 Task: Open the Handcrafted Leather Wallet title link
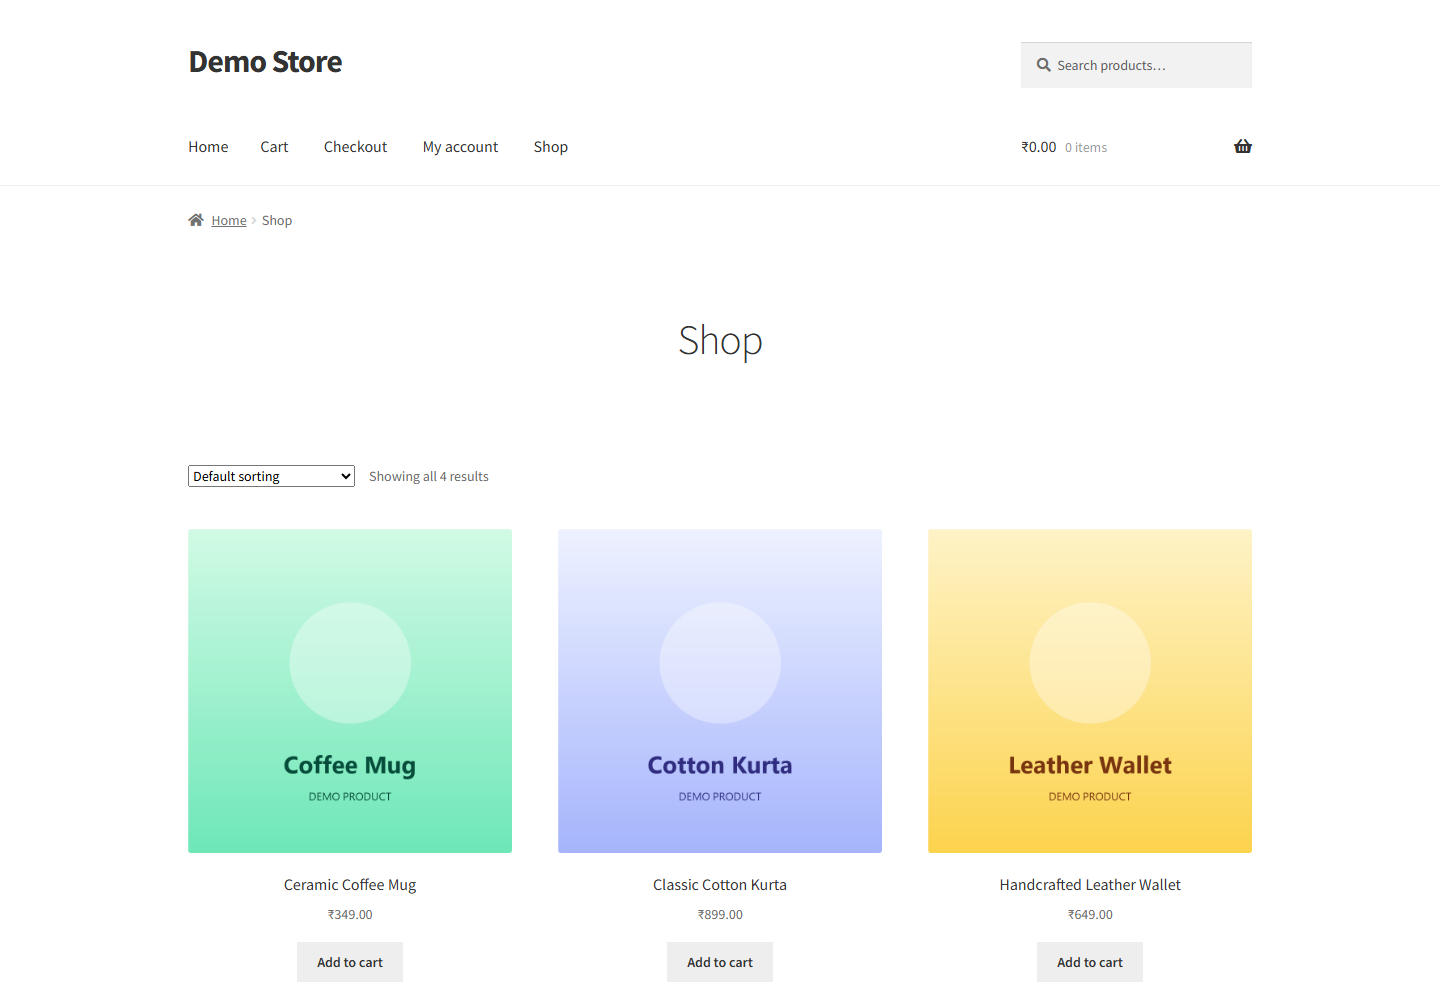(1090, 885)
